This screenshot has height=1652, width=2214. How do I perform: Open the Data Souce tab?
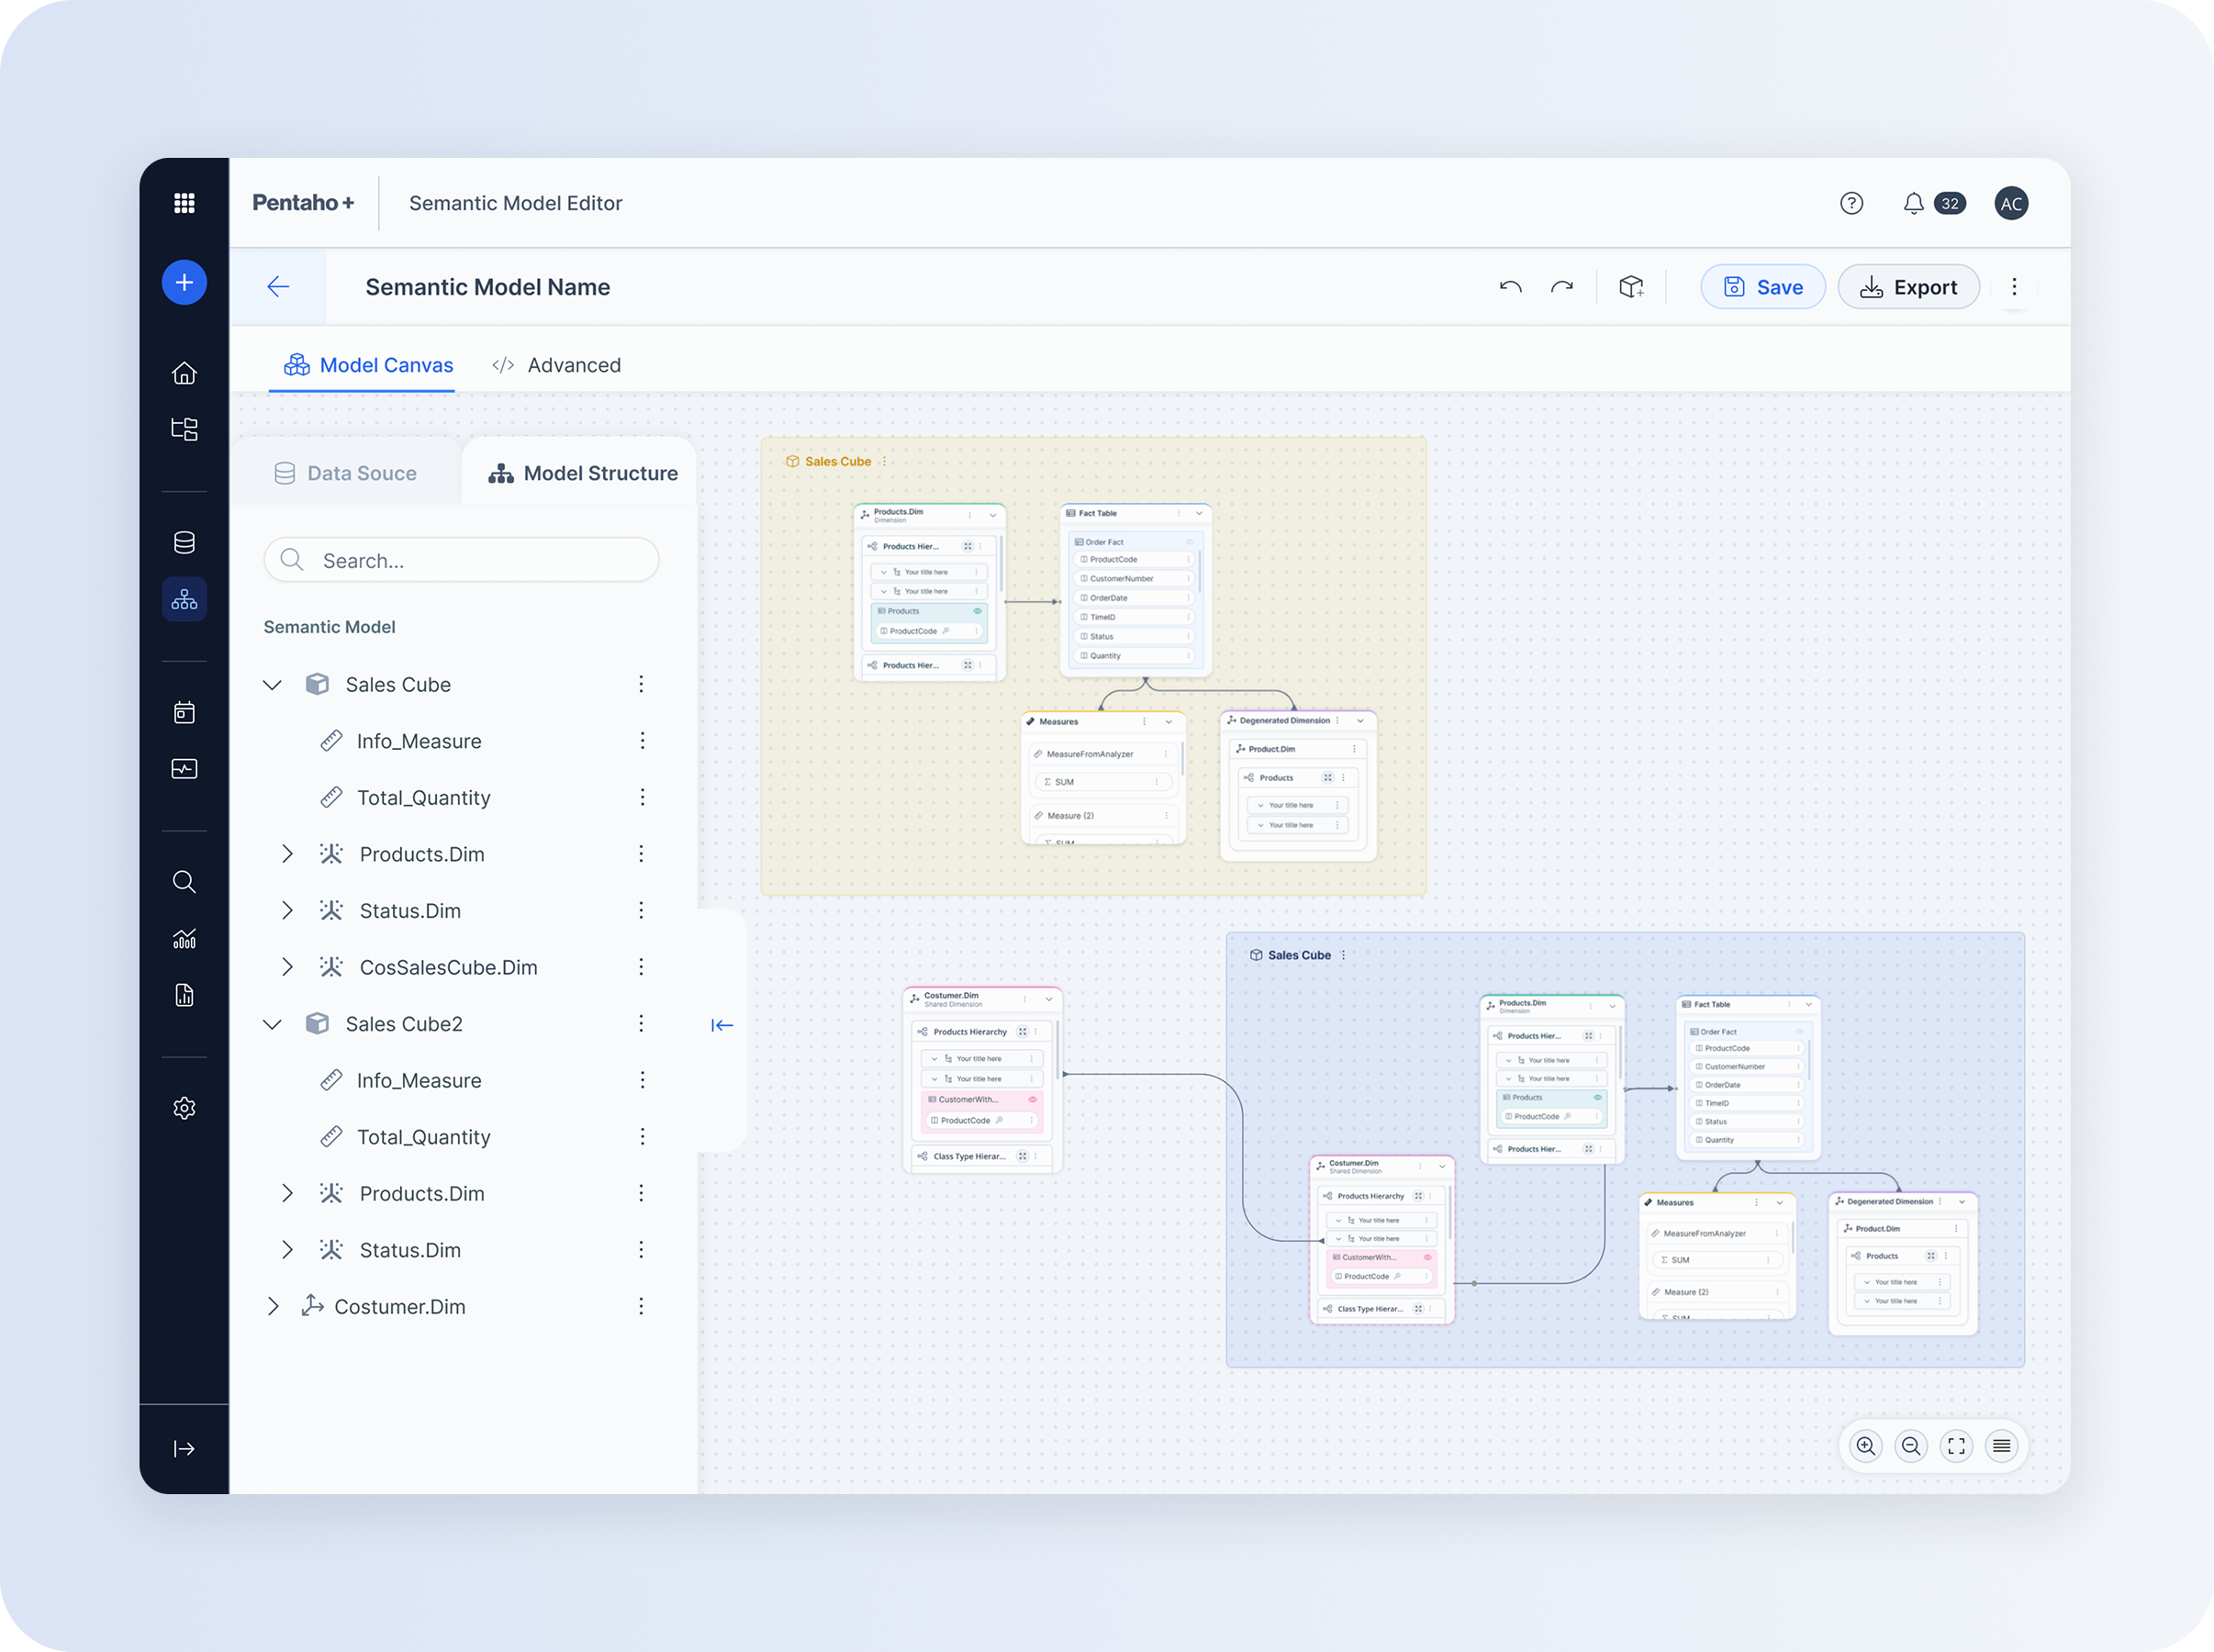[345, 473]
